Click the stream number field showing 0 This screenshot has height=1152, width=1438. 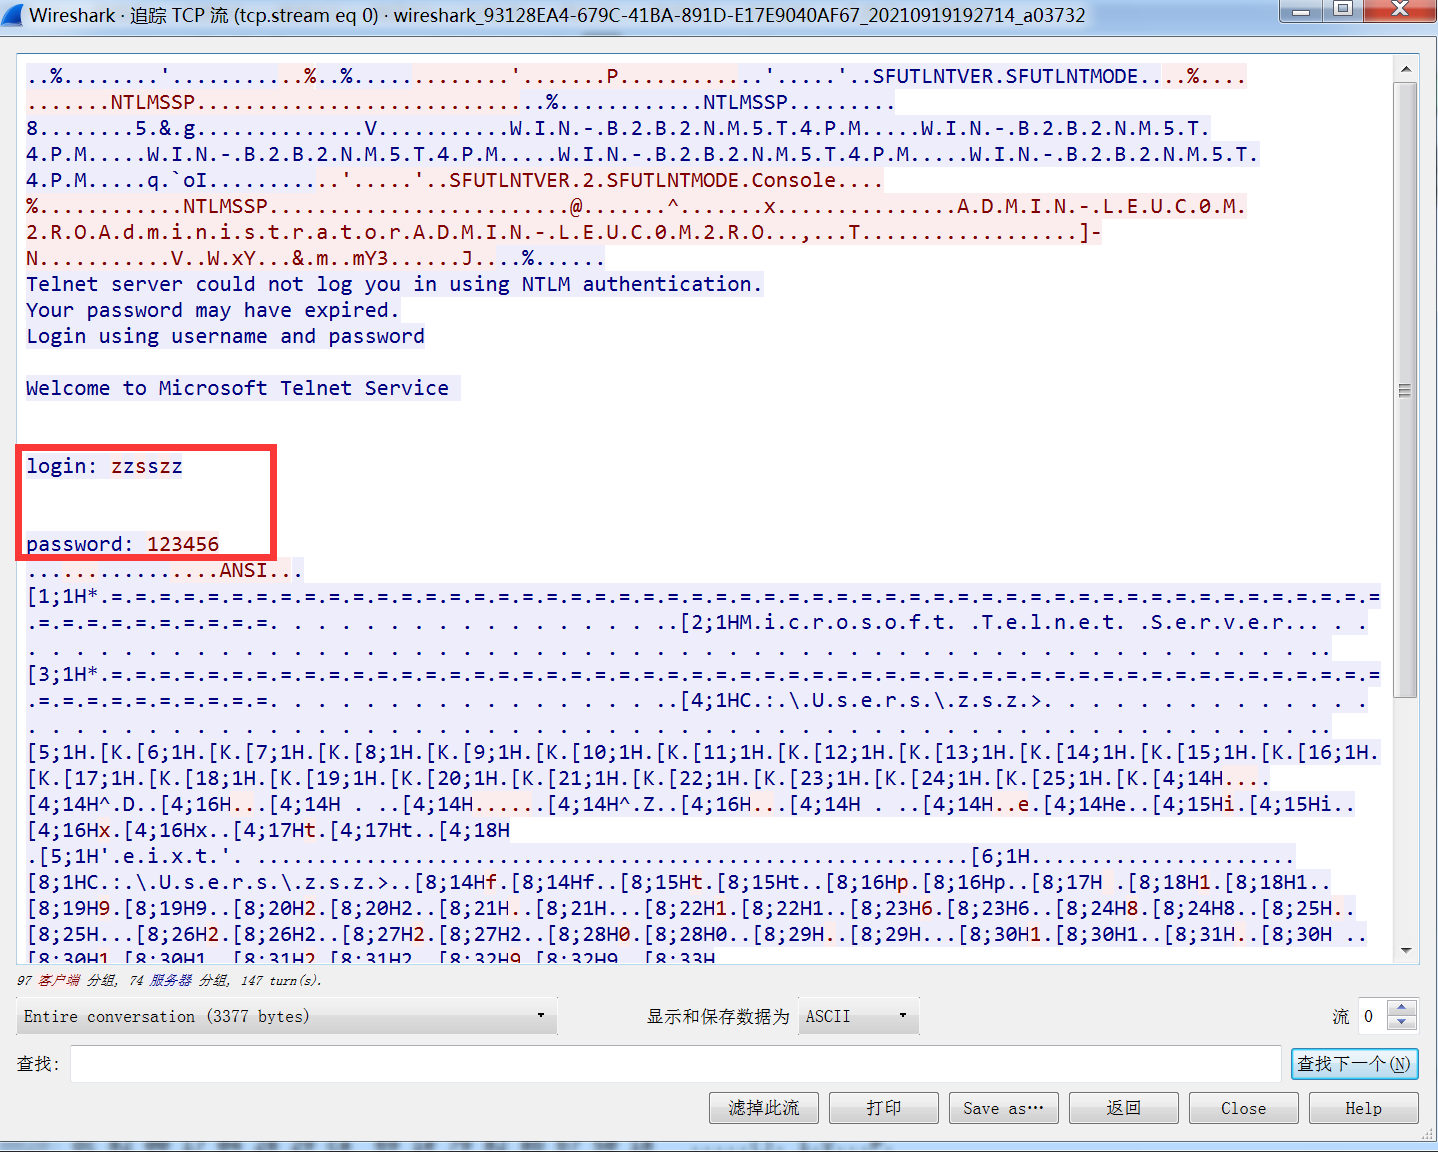pyautogui.click(x=1374, y=1016)
